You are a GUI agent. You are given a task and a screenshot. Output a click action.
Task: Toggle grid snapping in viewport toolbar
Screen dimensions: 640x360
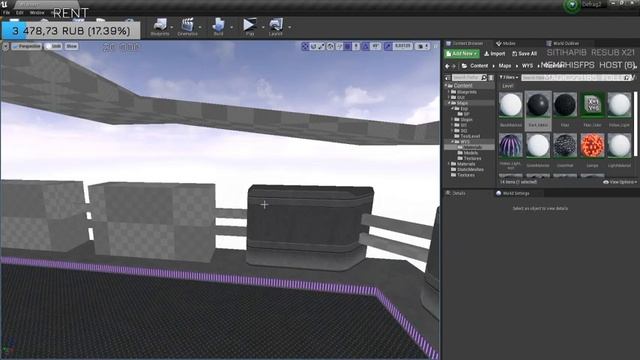pyautogui.click(x=347, y=47)
